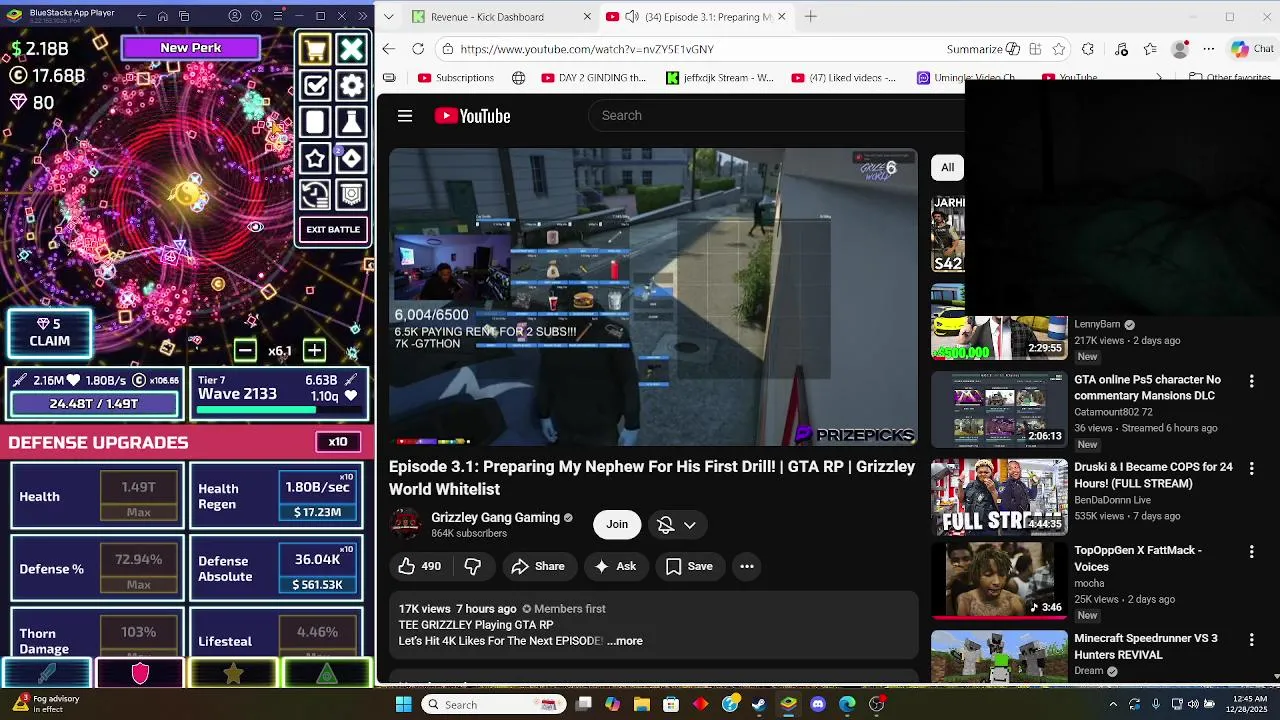Click BlueStacks home icon

163,16
